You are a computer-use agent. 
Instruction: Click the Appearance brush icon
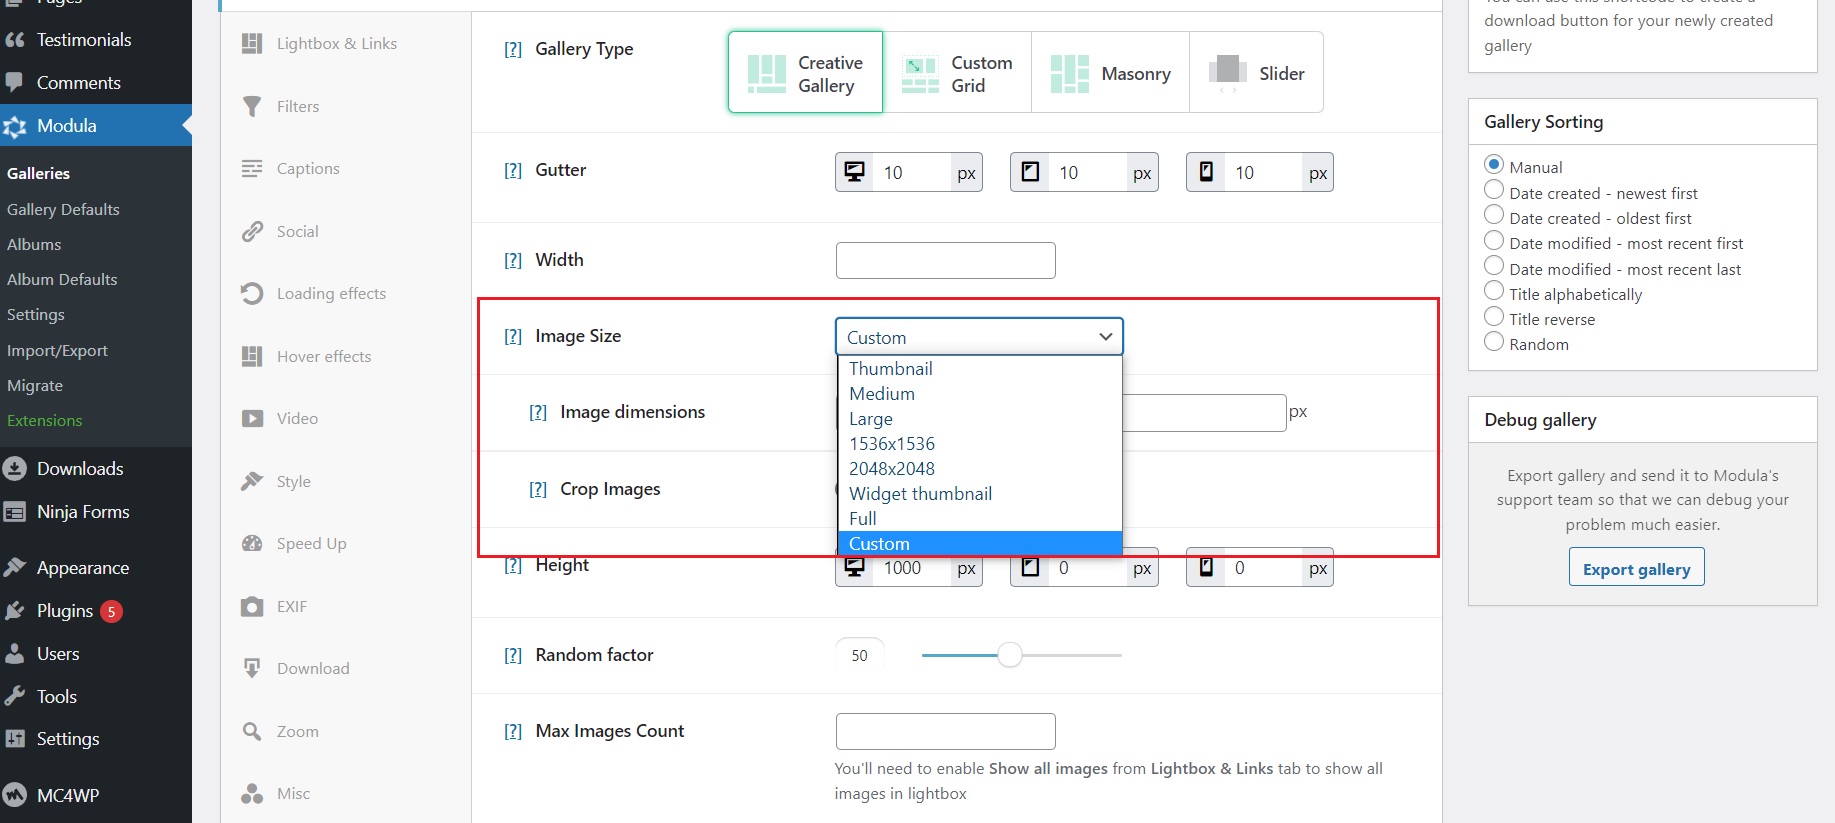click(15, 568)
